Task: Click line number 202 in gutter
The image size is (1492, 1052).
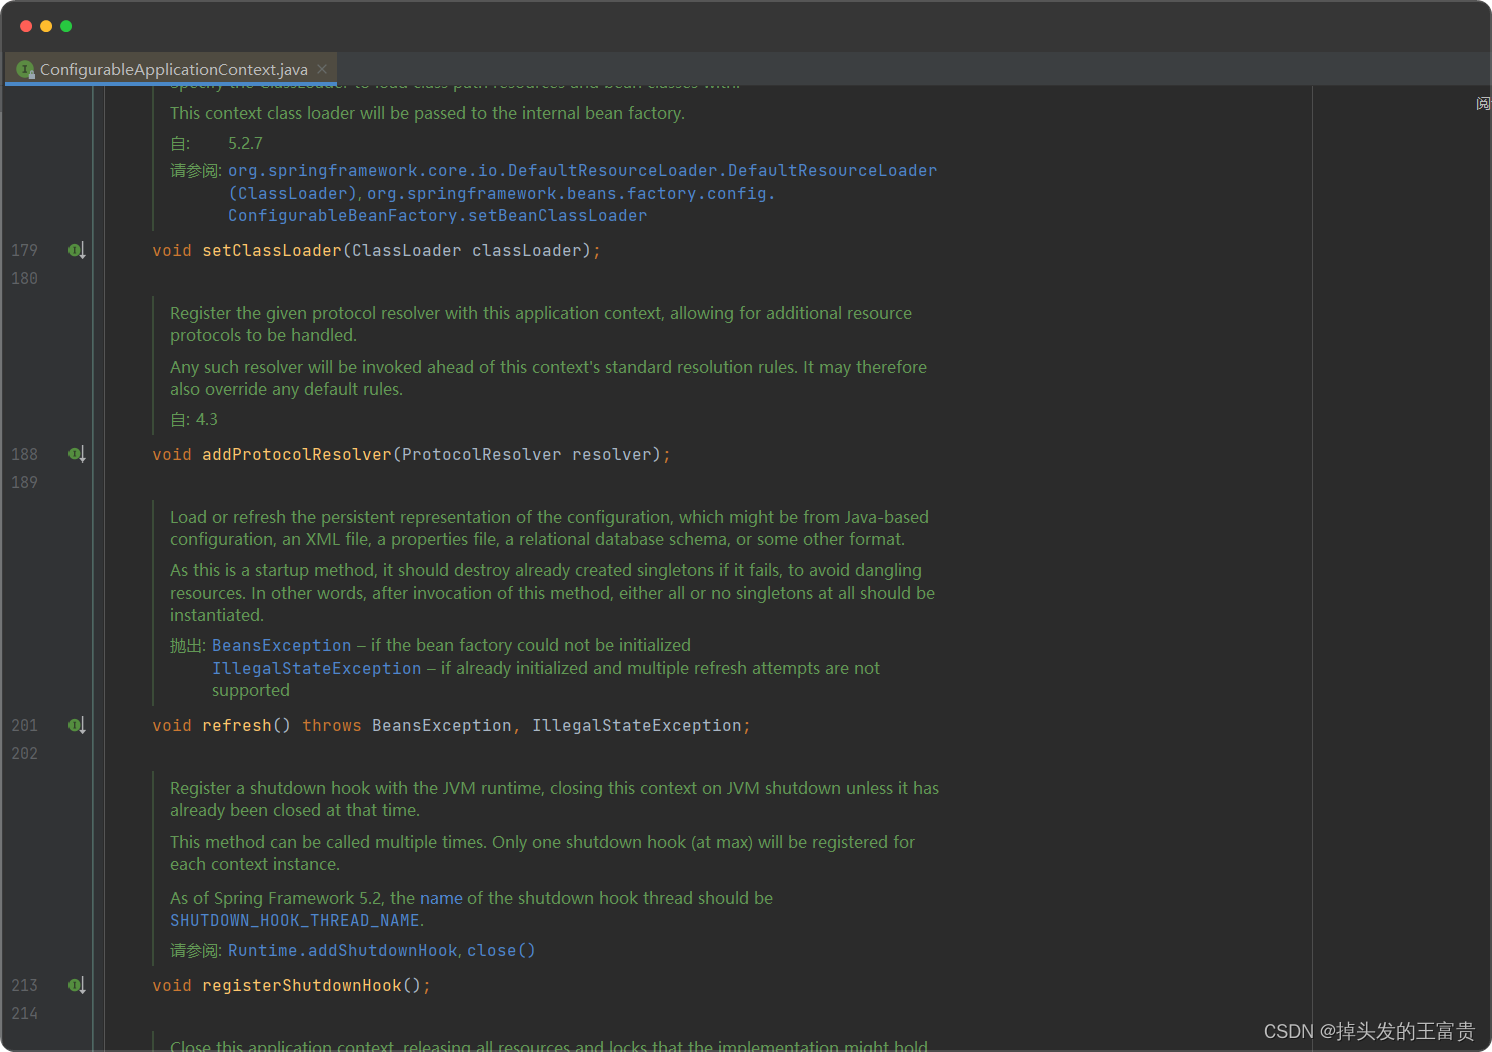Action: [24, 753]
